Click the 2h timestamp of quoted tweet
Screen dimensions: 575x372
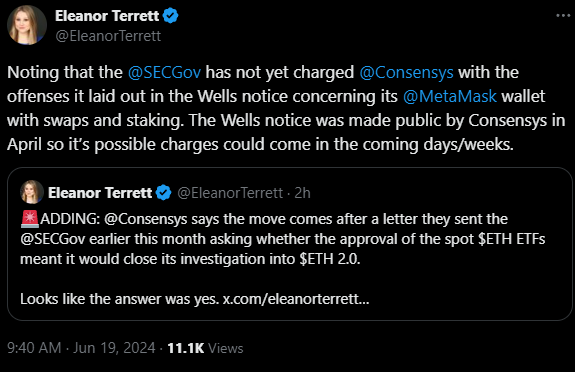coord(303,193)
